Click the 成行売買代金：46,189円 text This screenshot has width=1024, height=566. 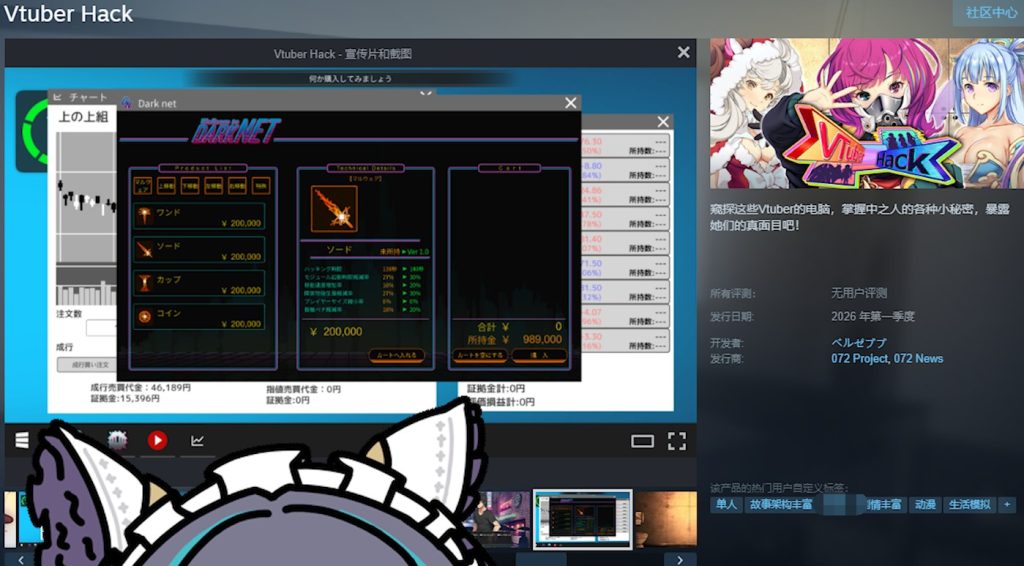[140, 388]
